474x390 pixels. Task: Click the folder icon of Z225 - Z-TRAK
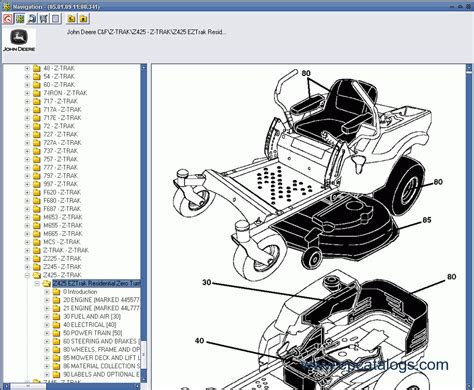click(x=37, y=259)
